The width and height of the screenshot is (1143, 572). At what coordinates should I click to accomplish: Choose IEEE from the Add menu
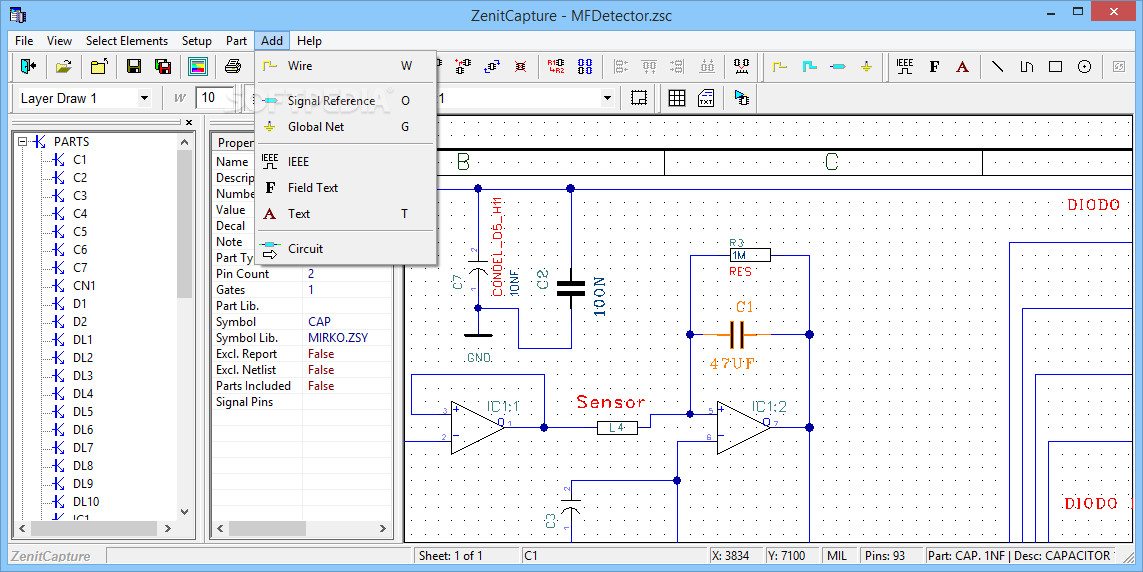pos(346,162)
